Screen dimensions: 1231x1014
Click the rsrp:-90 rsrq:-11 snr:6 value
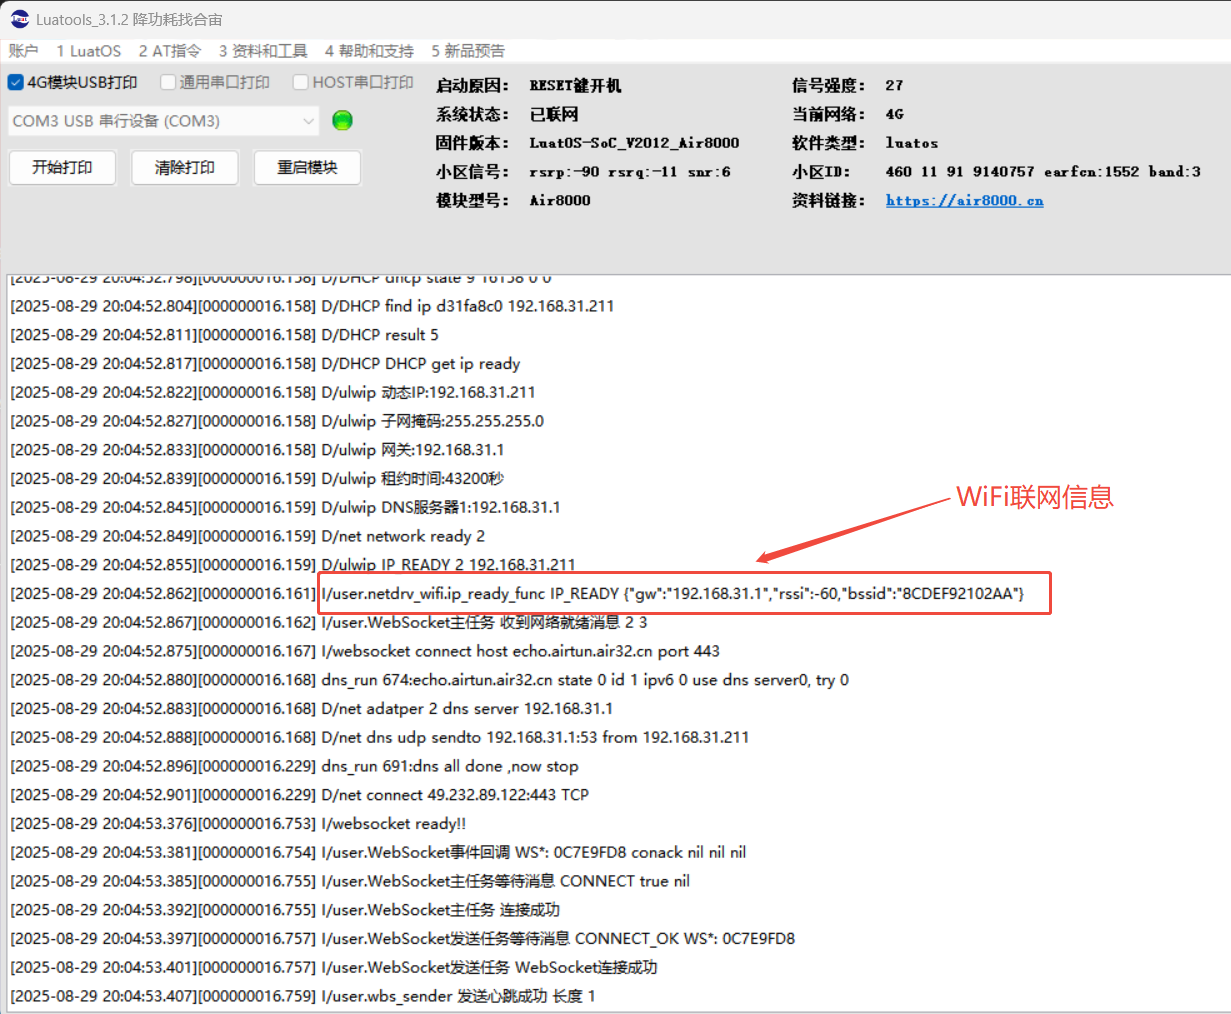click(630, 172)
